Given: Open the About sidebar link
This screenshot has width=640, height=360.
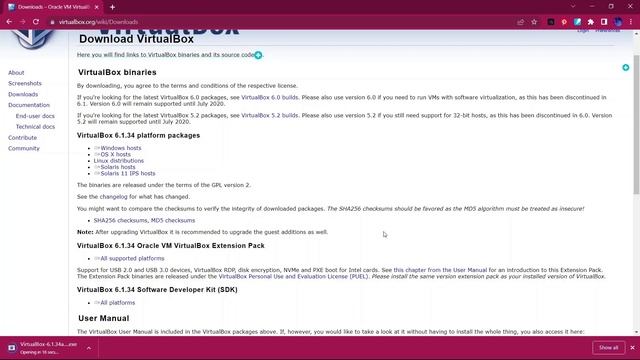Looking at the screenshot, I should pos(16,73).
